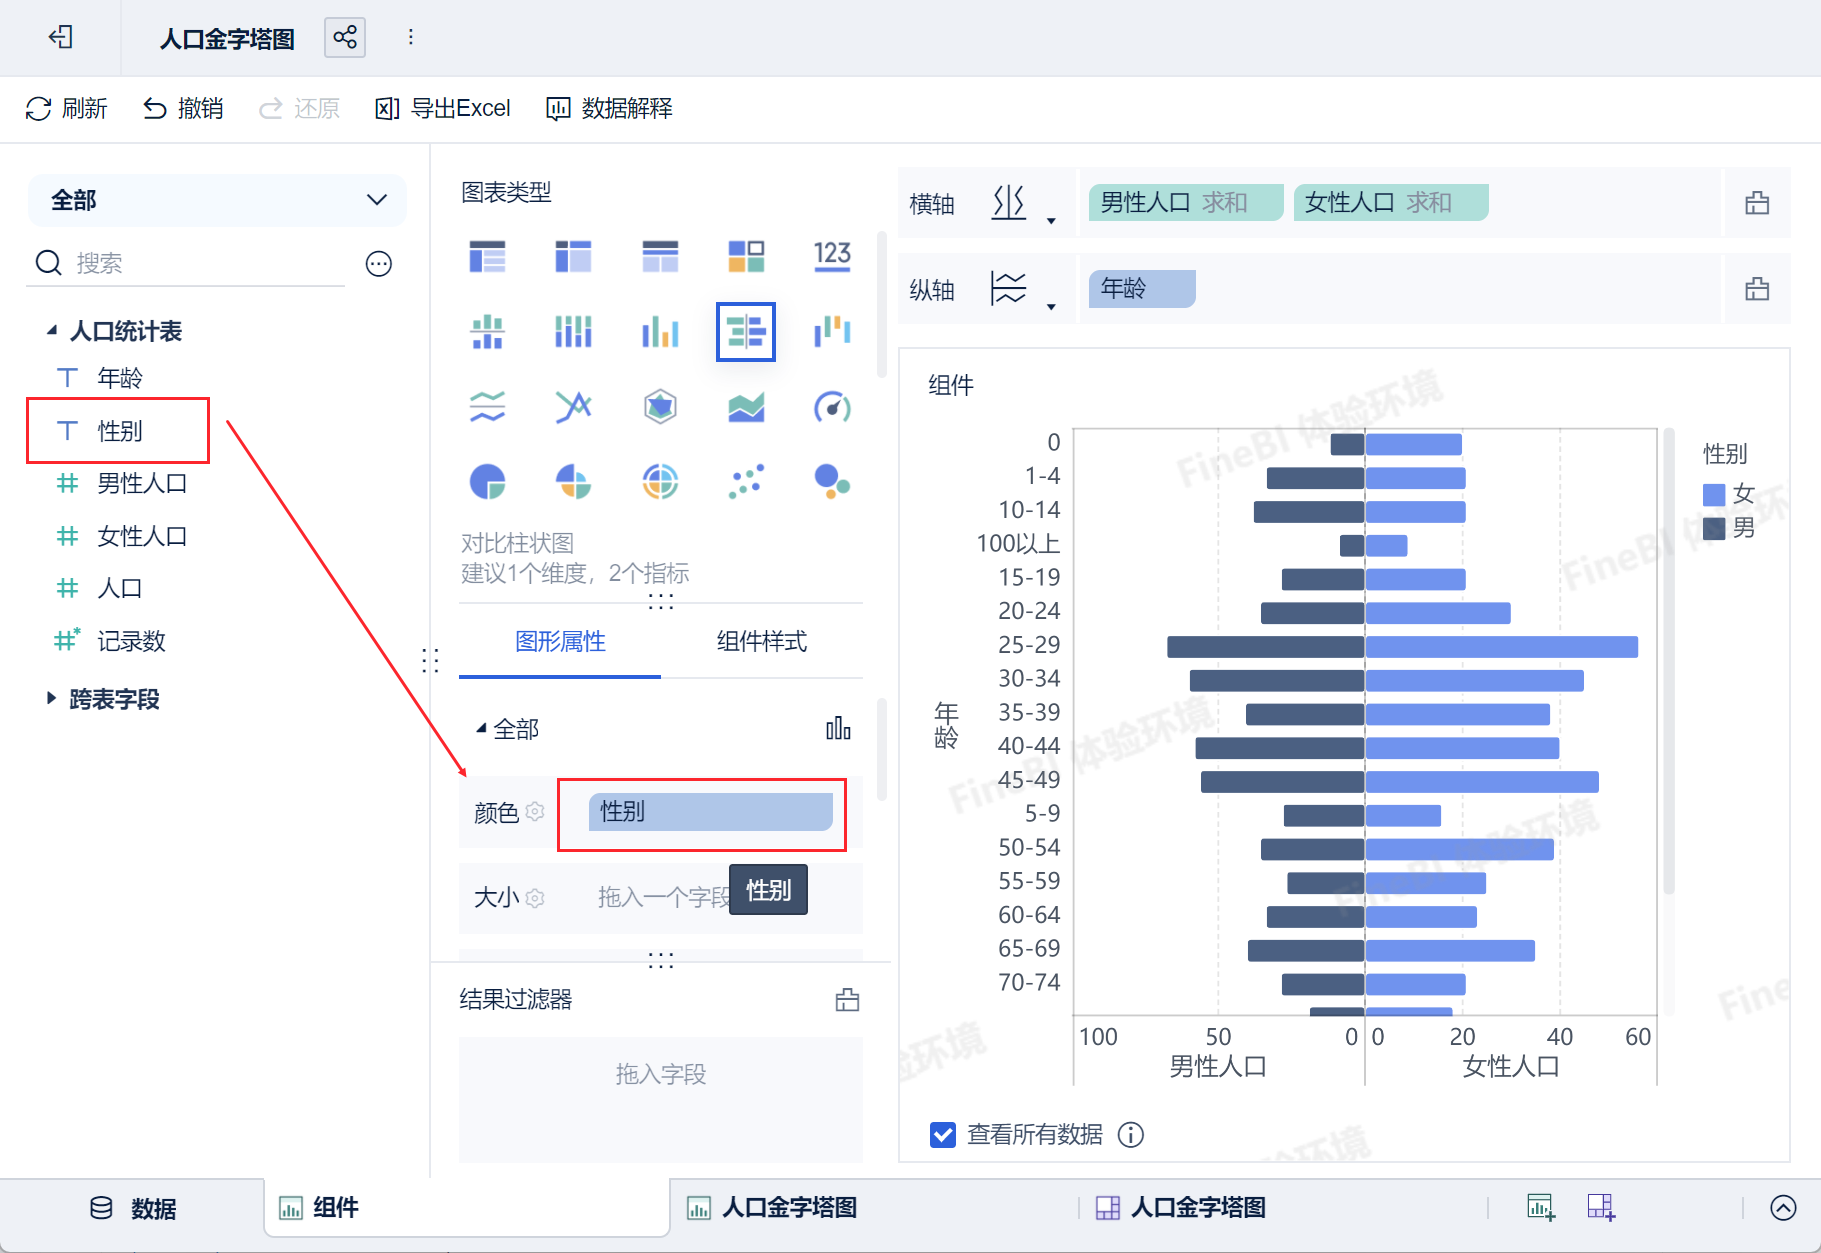Choose the radar chart icon
The height and width of the screenshot is (1253, 1821).
tap(660, 407)
